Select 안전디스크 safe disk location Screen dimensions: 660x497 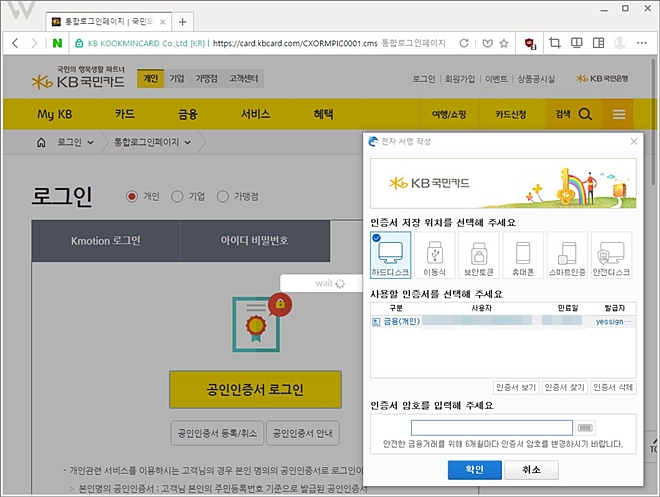(611, 255)
